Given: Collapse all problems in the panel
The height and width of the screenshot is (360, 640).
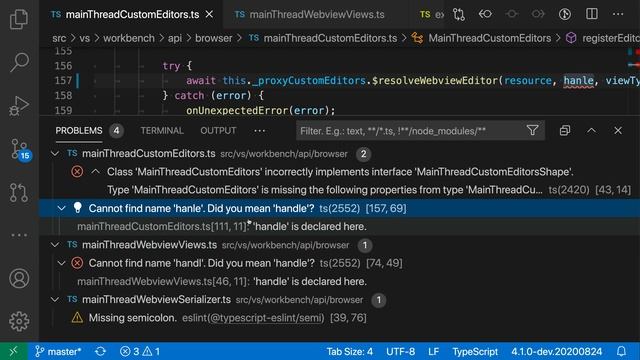Looking at the screenshot, I should (x=565, y=131).
